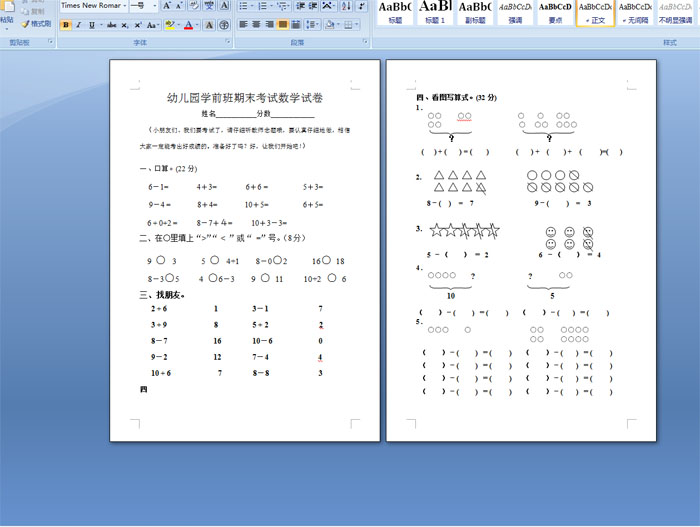
Task: Click the Line Spacing icon
Action: (311, 25)
